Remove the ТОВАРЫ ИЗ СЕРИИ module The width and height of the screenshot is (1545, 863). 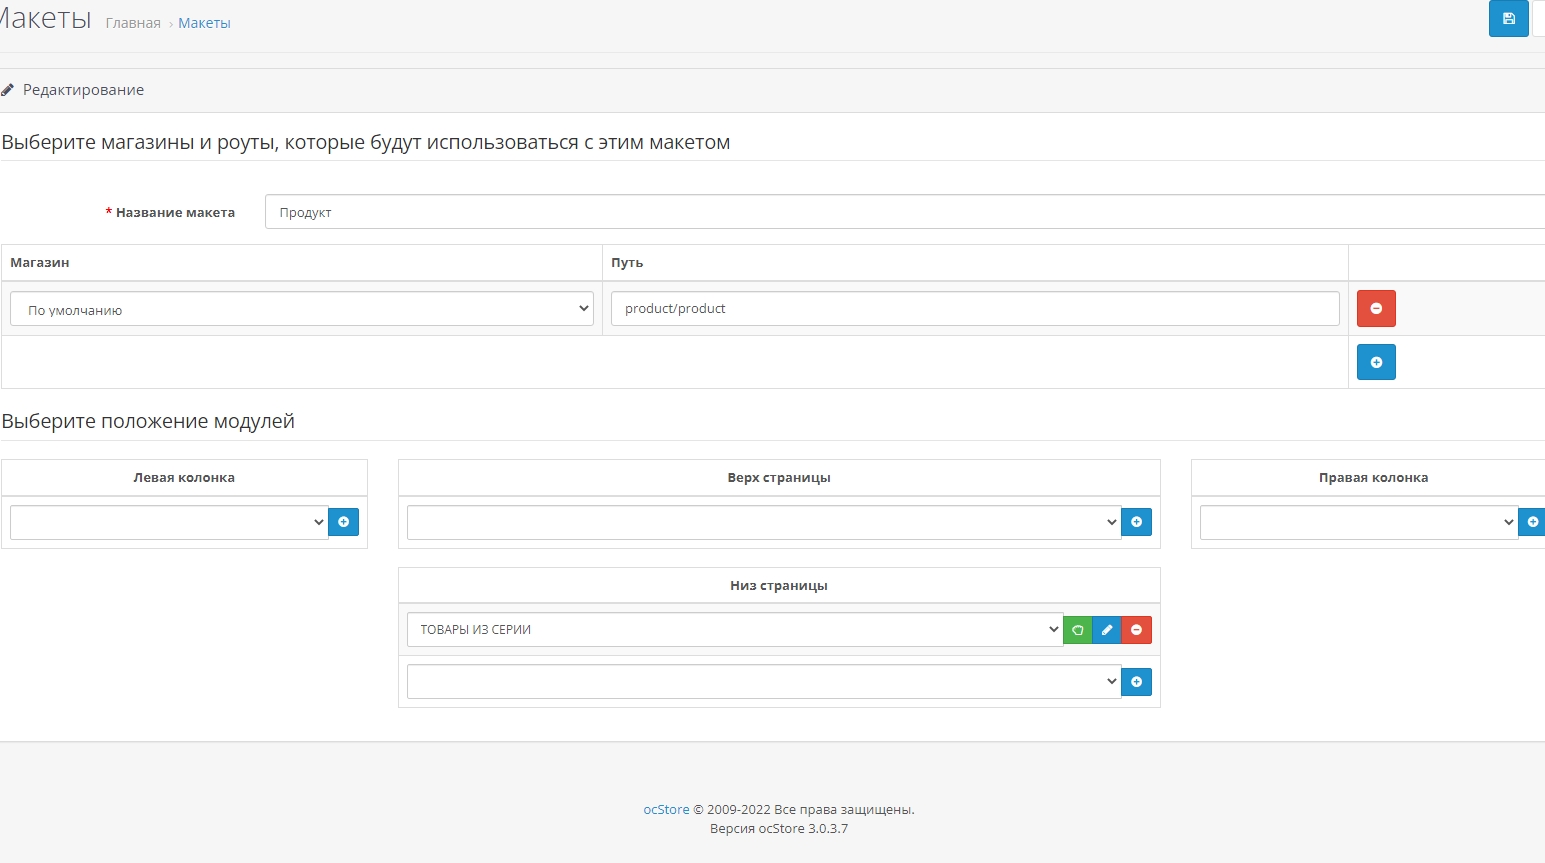pyautogui.click(x=1137, y=630)
